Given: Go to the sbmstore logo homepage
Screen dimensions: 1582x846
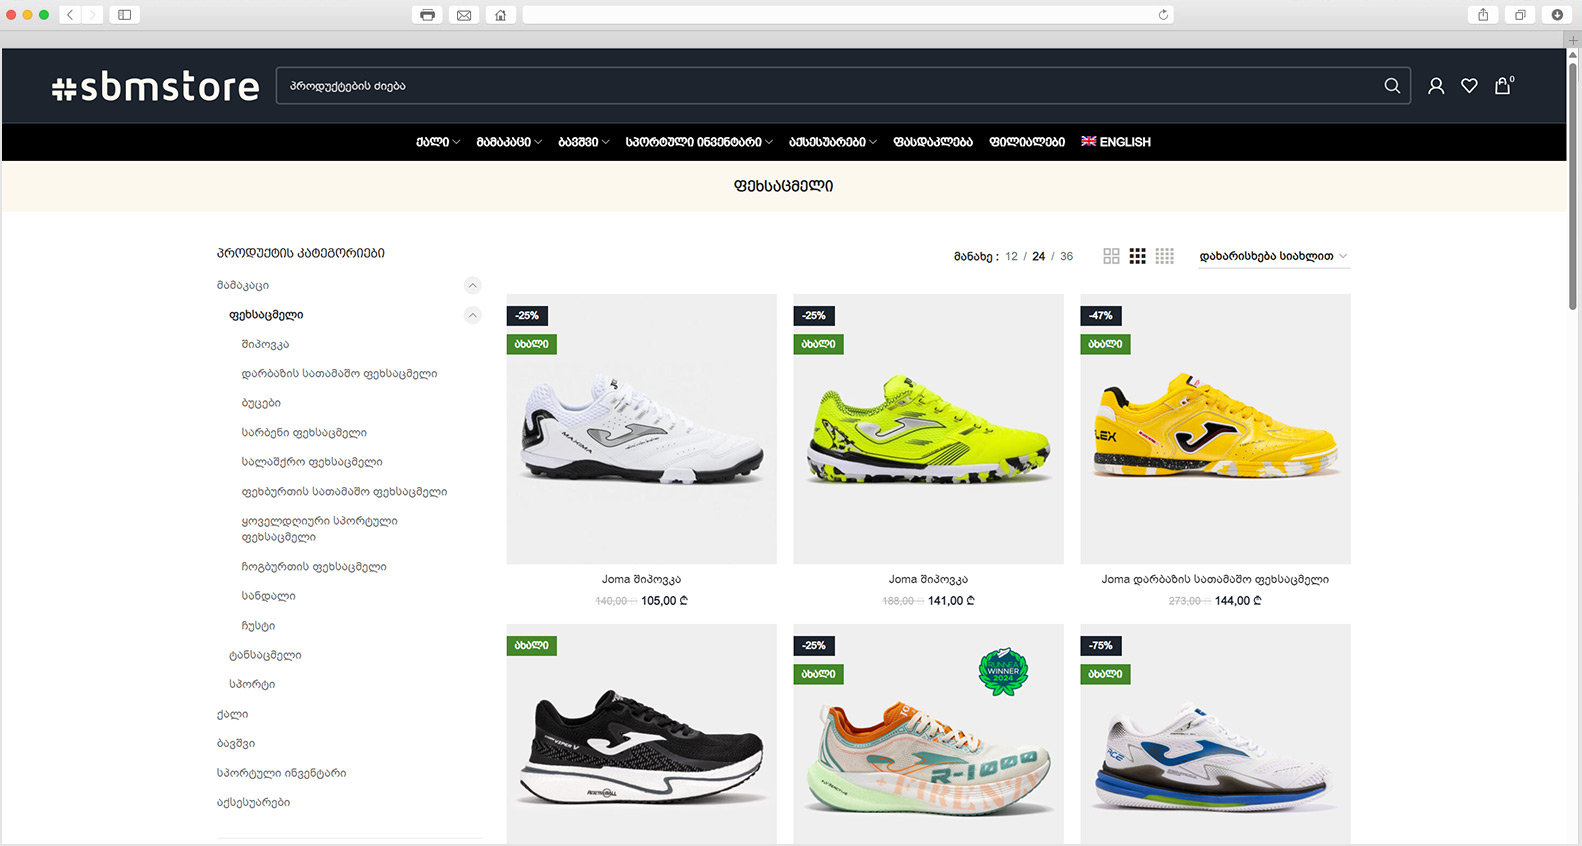Looking at the screenshot, I should [x=155, y=86].
